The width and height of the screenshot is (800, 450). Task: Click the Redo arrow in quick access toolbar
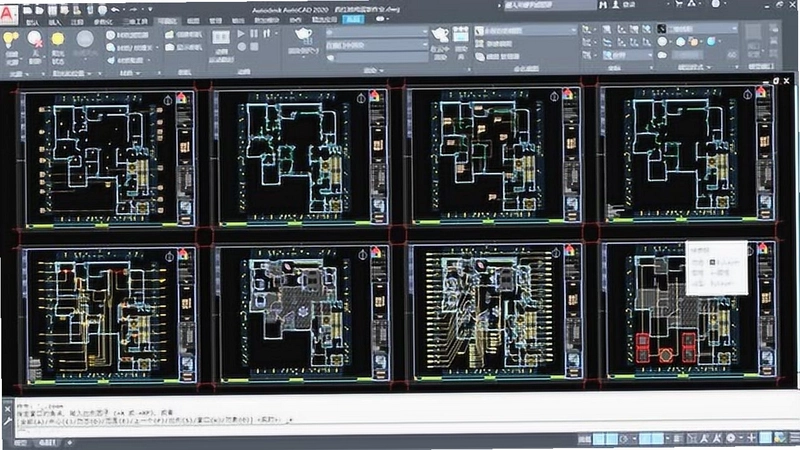point(132,10)
